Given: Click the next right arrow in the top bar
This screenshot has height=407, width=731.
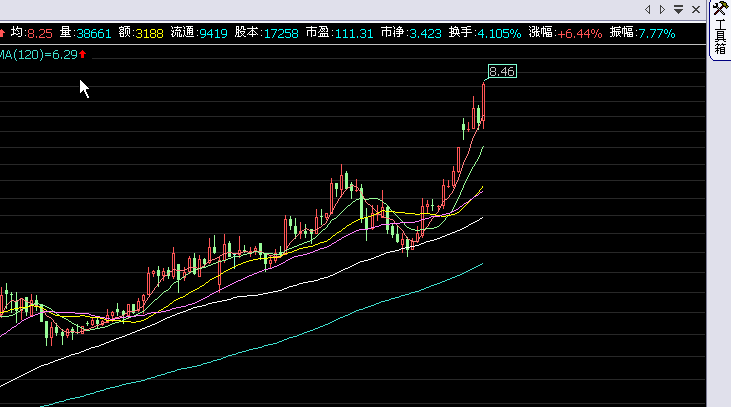Looking at the screenshot, I should 662,9.
